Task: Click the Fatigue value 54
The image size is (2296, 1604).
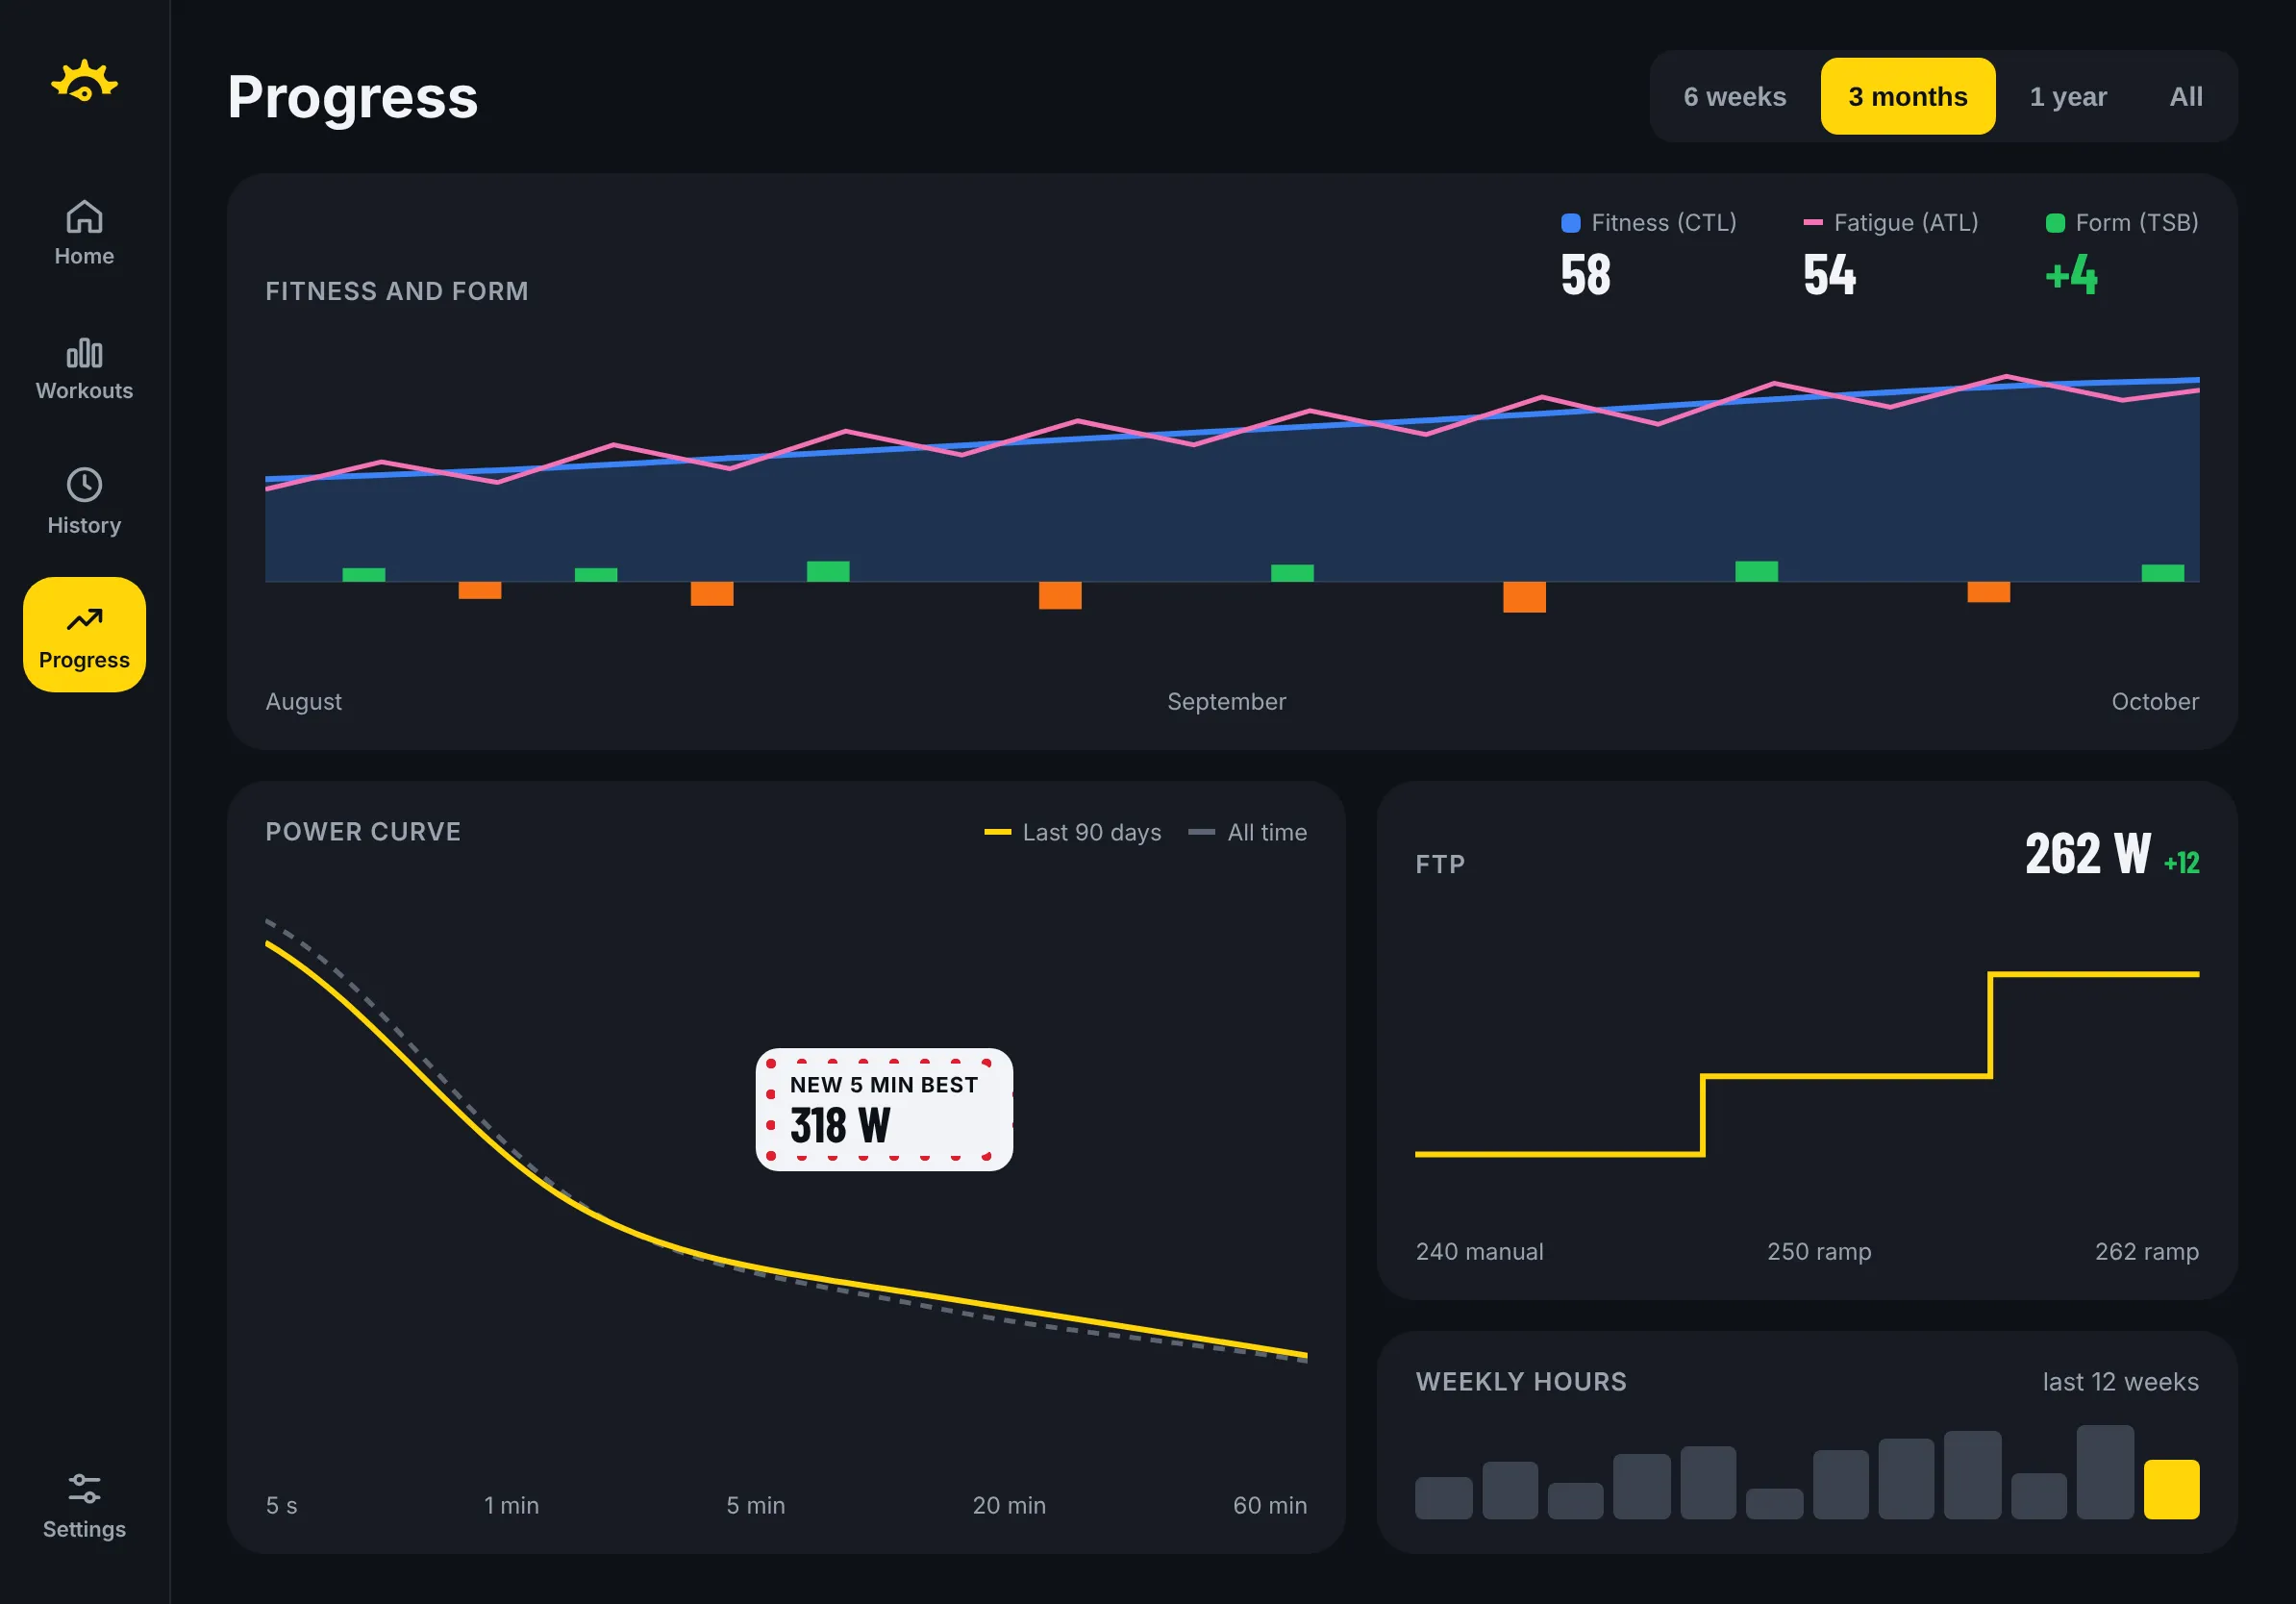Action: (1829, 275)
